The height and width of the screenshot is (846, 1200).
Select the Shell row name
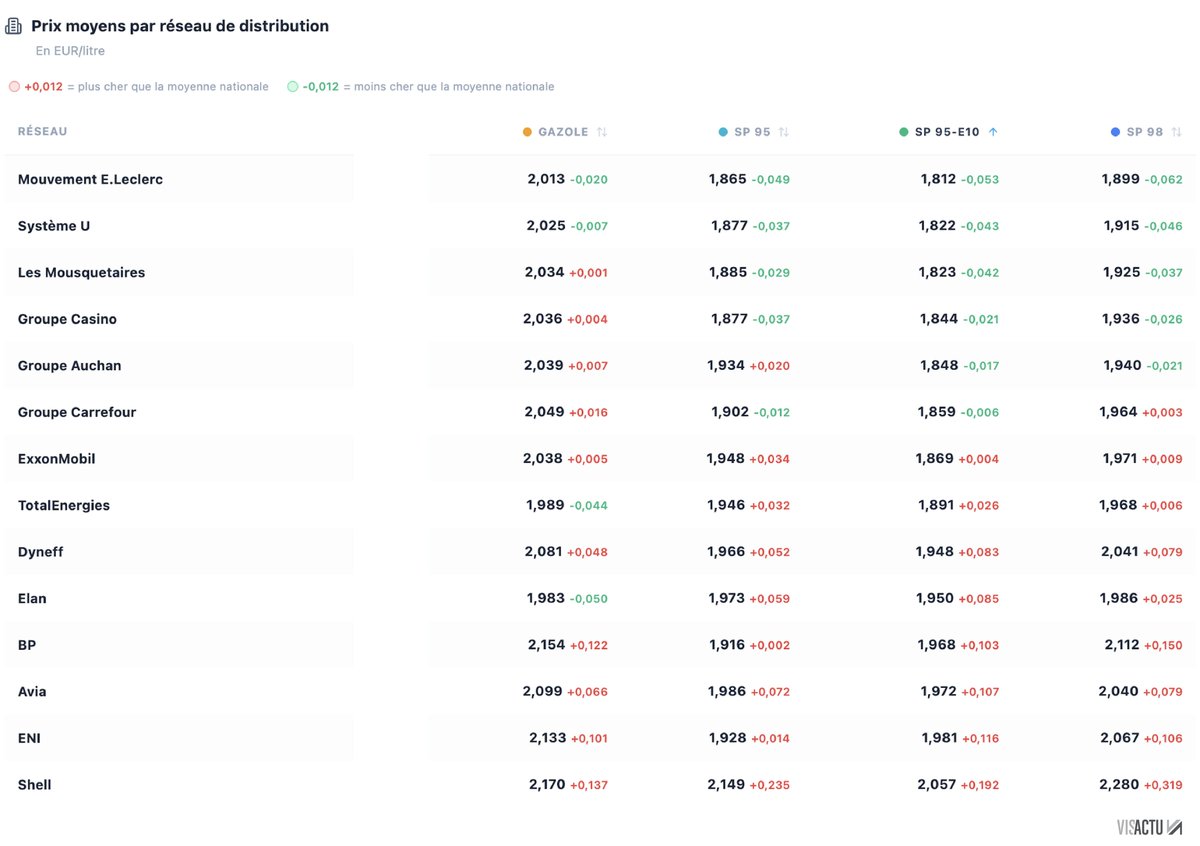click(x=34, y=785)
